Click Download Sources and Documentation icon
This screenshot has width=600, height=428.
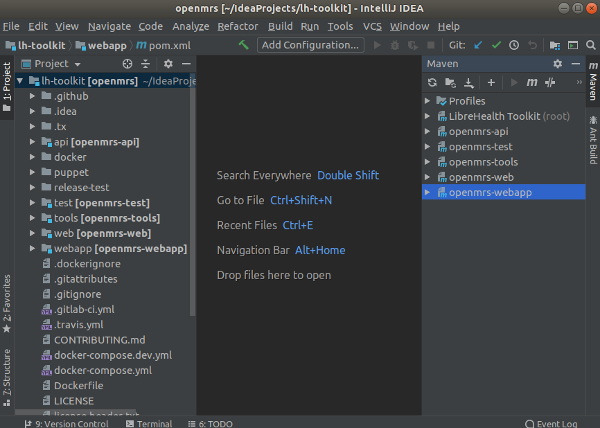click(469, 82)
